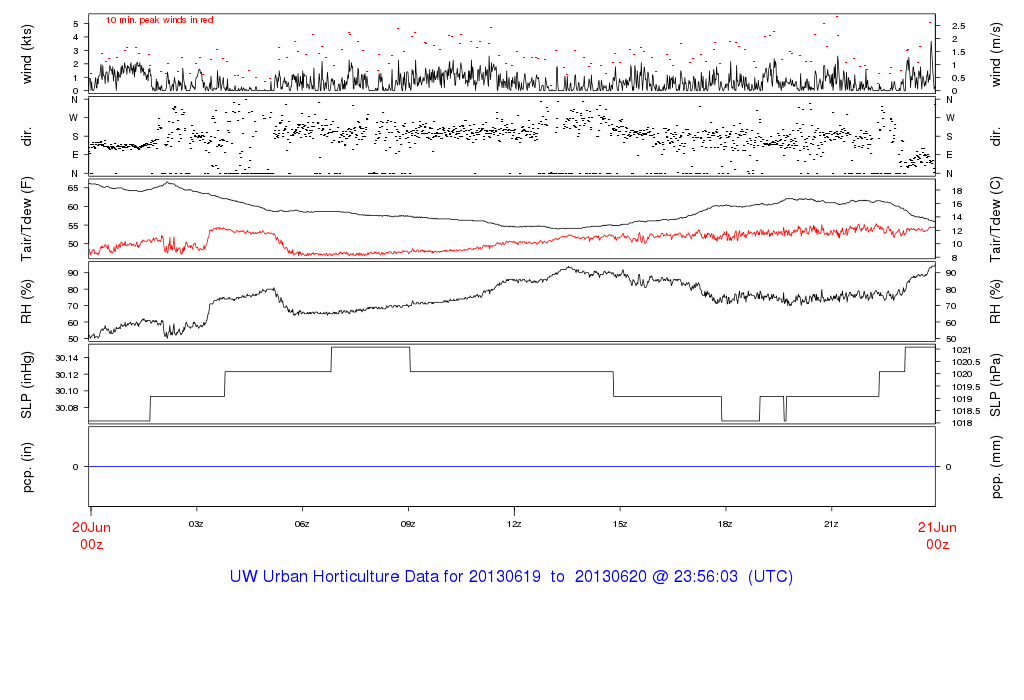
Task: Click the '30.10' pressure tick value
Action: tap(67, 390)
